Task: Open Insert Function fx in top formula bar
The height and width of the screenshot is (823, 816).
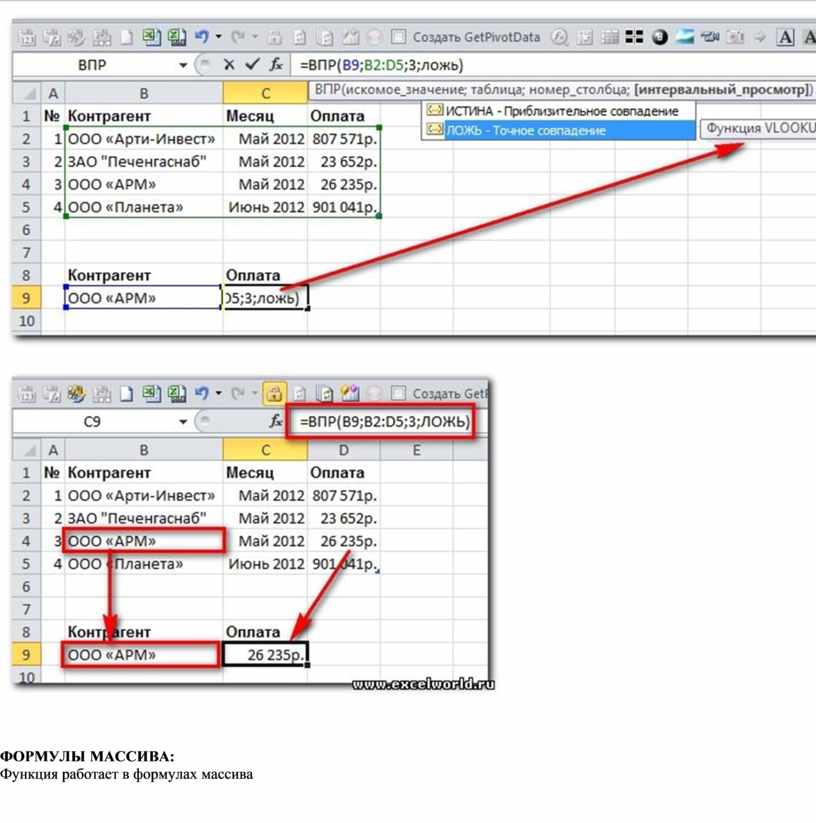Action: pyautogui.click(x=277, y=65)
